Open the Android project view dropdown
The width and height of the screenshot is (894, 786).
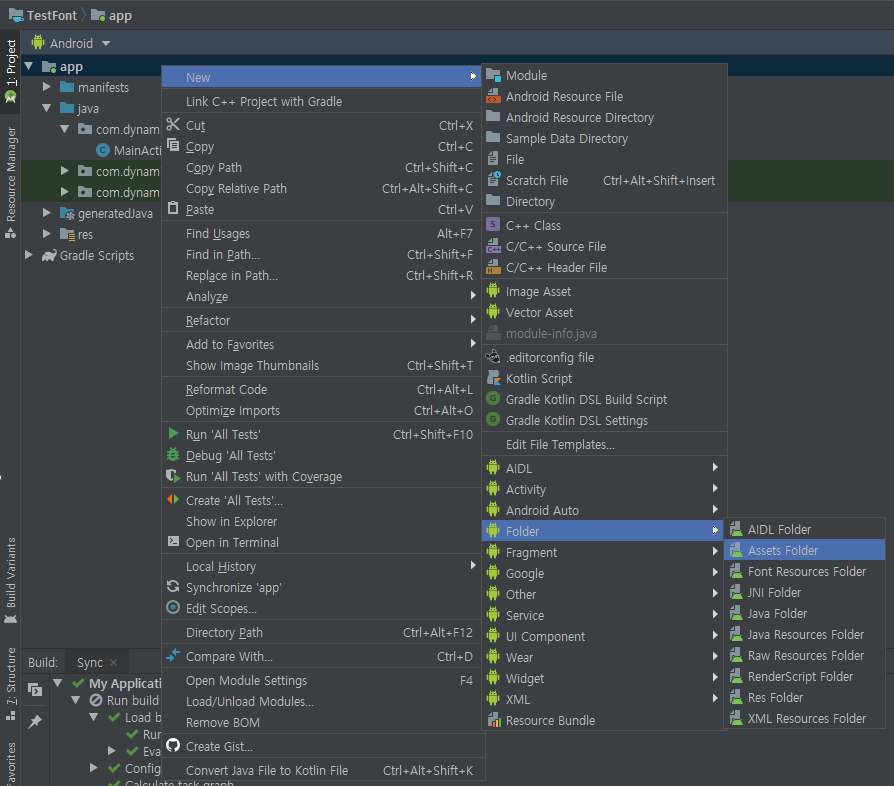[x=71, y=43]
